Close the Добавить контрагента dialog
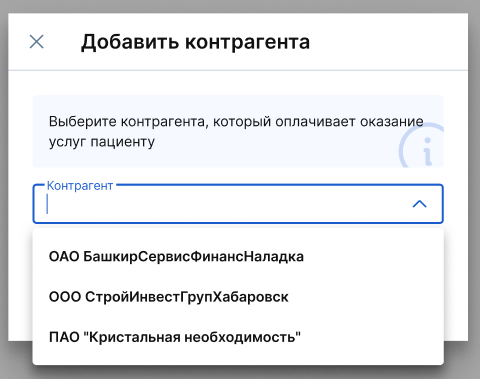Image resolution: width=480 pixels, height=379 pixels. [37, 42]
